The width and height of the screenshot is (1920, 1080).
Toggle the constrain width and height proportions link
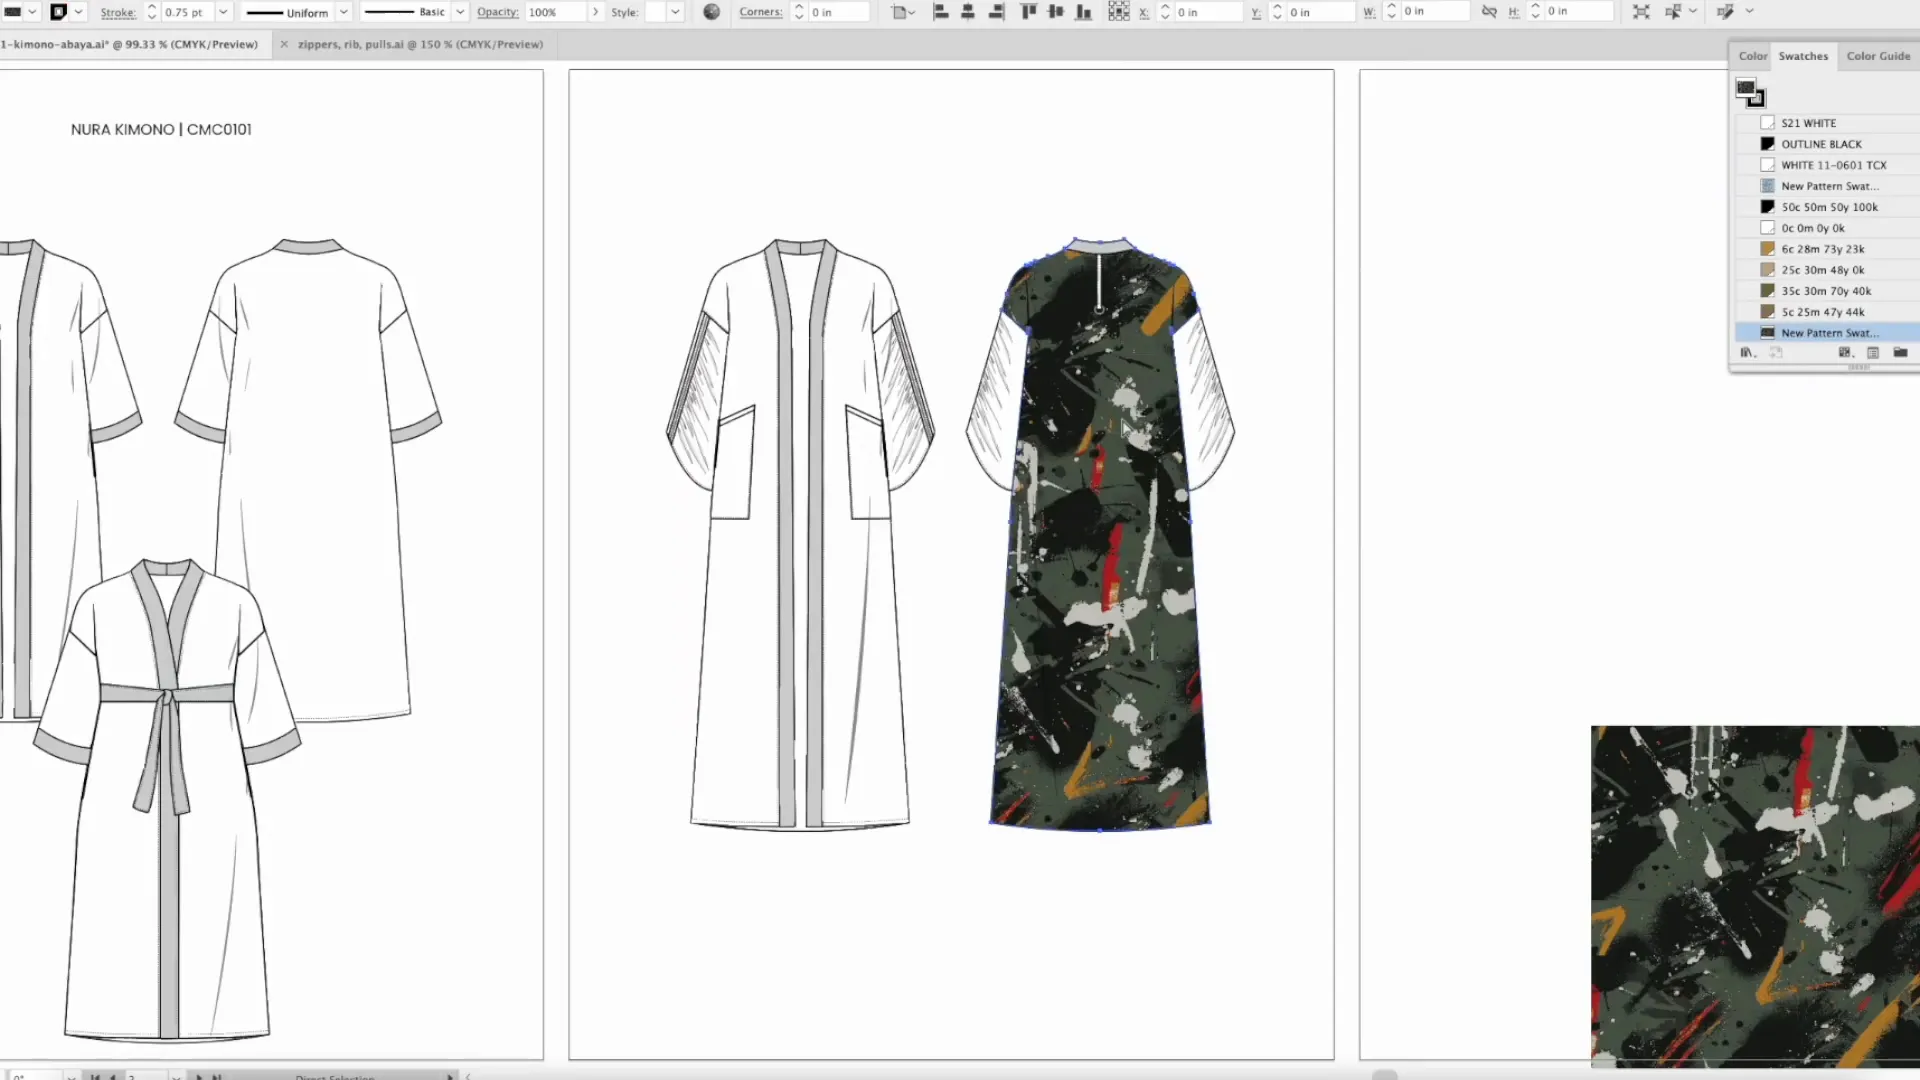[x=1489, y=11]
